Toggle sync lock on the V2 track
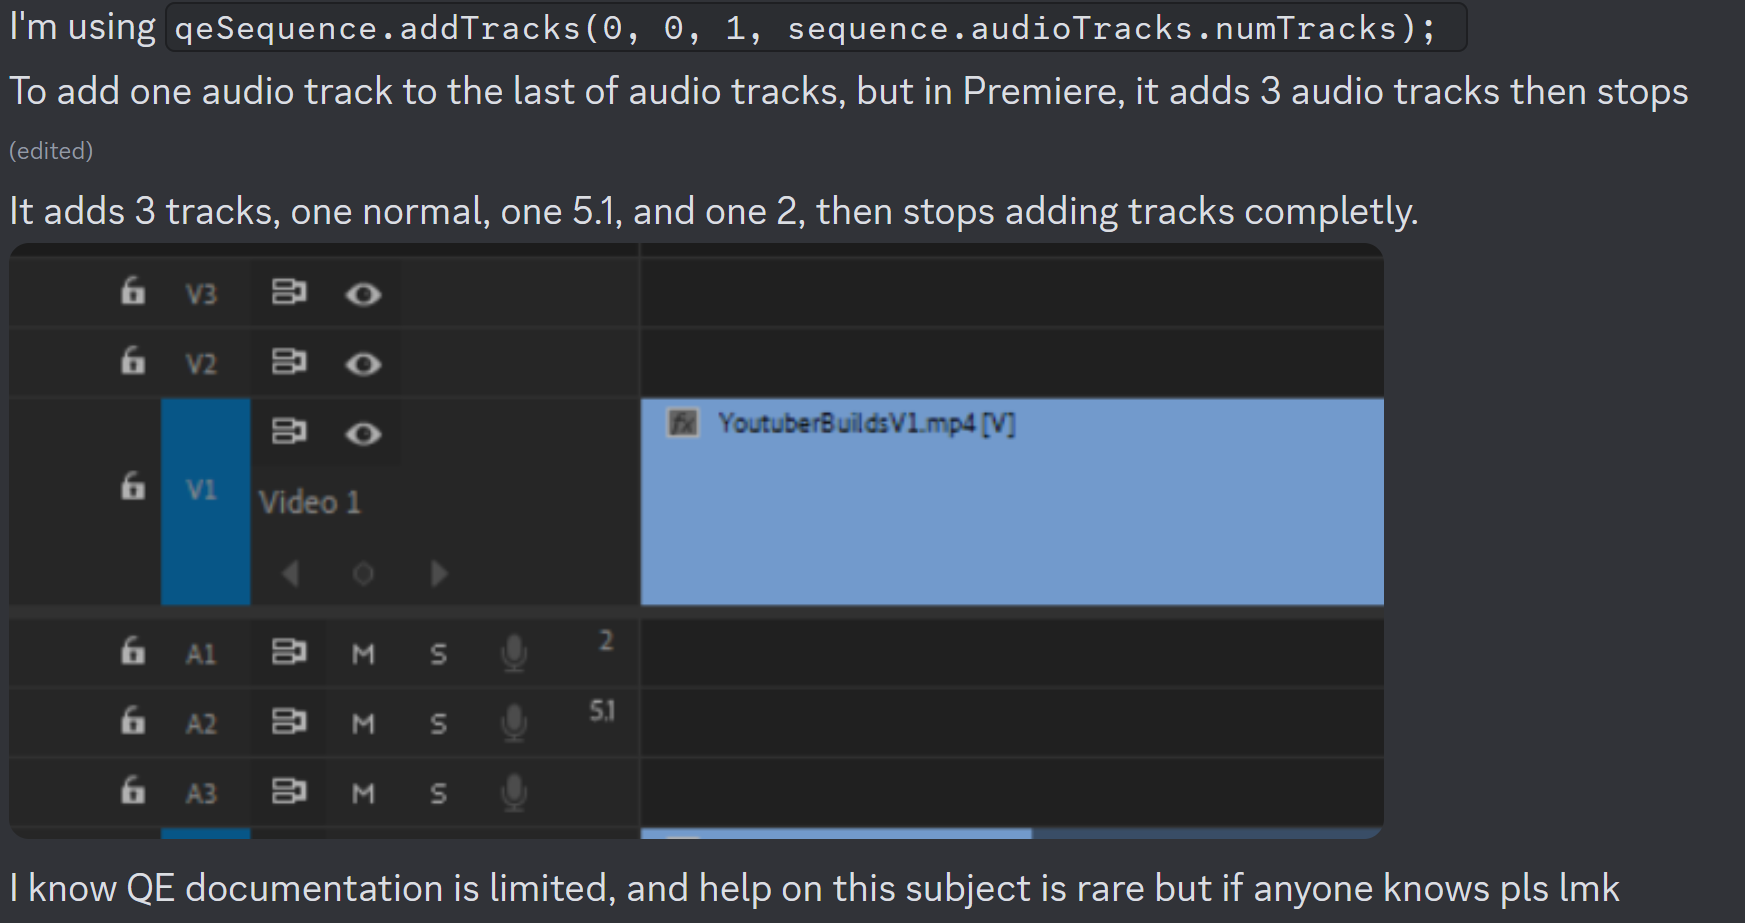Screen dimensions: 1745x923 pyautogui.click(x=288, y=362)
